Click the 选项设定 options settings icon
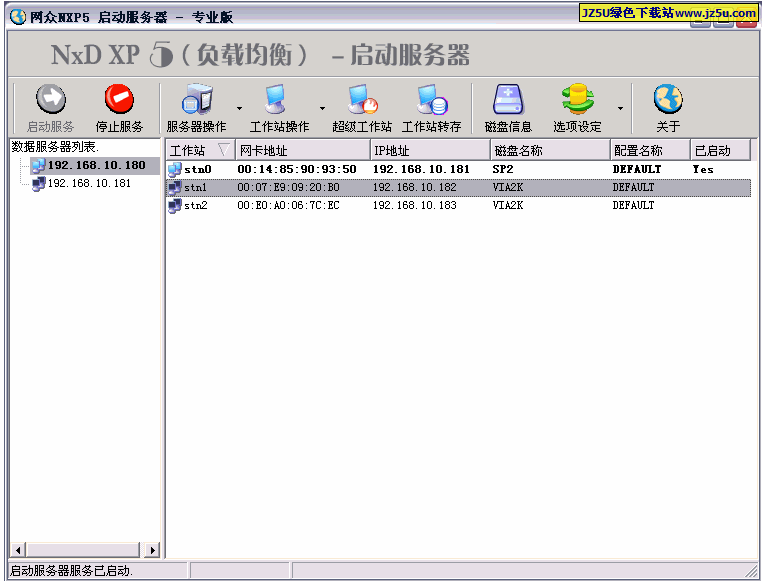762x581 pixels. [x=578, y=99]
